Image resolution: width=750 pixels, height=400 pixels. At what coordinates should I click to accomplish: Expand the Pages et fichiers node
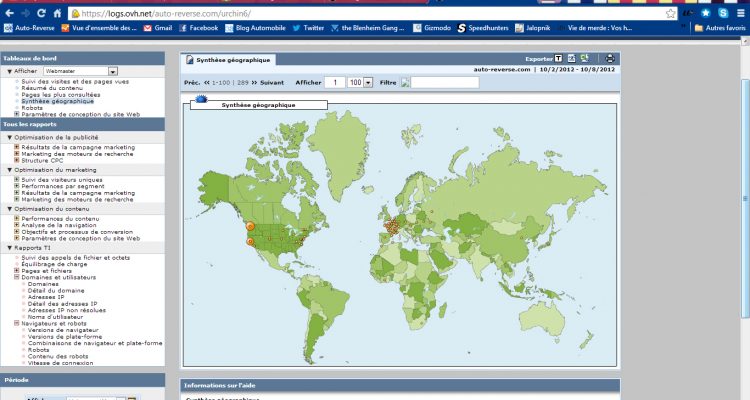pyautogui.click(x=17, y=270)
